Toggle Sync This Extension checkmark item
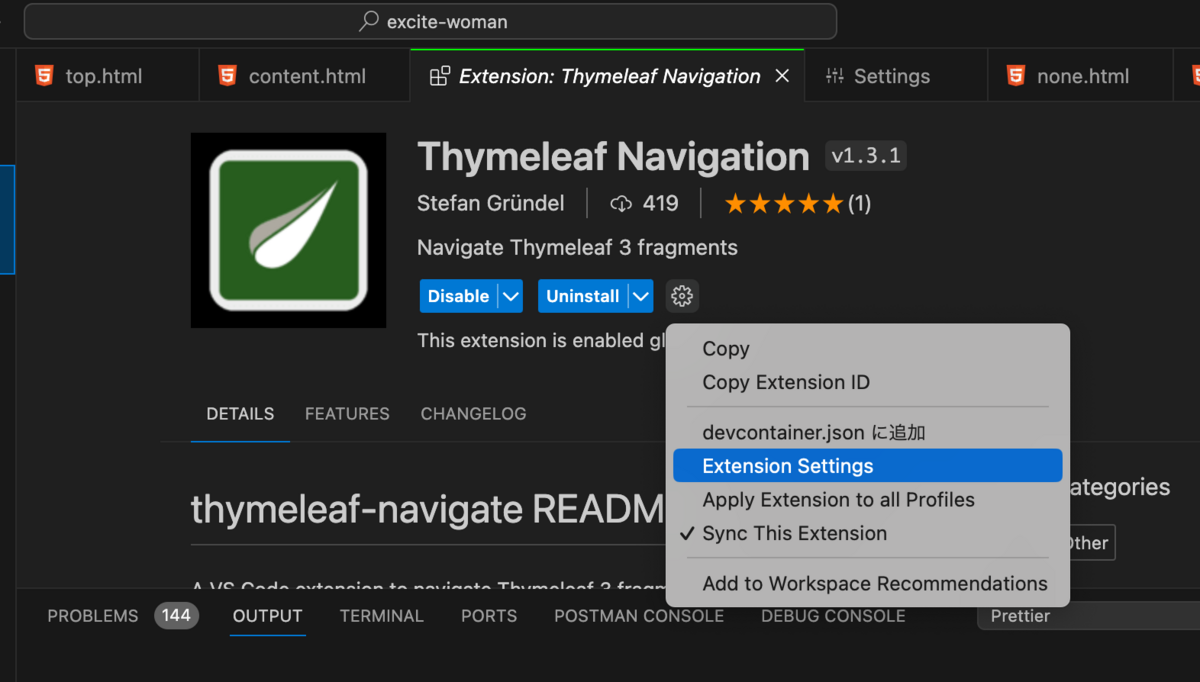 [868, 533]
